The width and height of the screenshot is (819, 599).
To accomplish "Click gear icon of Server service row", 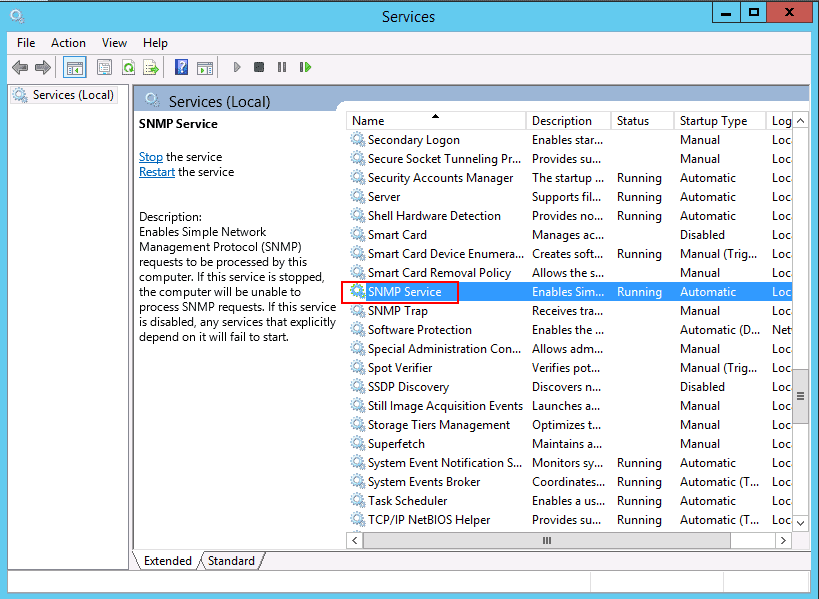I will pos(357,196).
